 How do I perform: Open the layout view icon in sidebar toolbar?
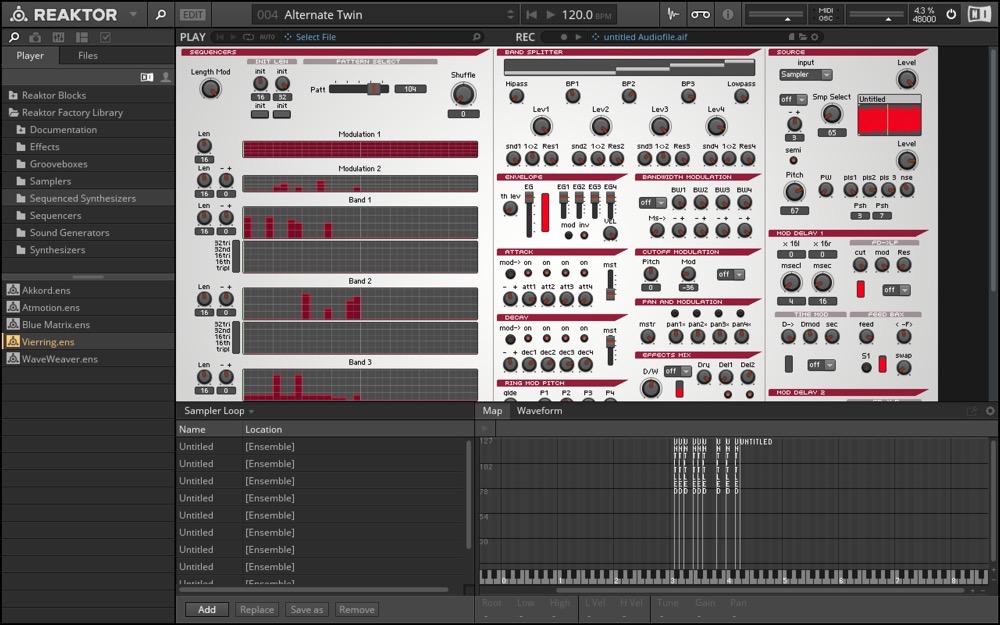point(82,38)
